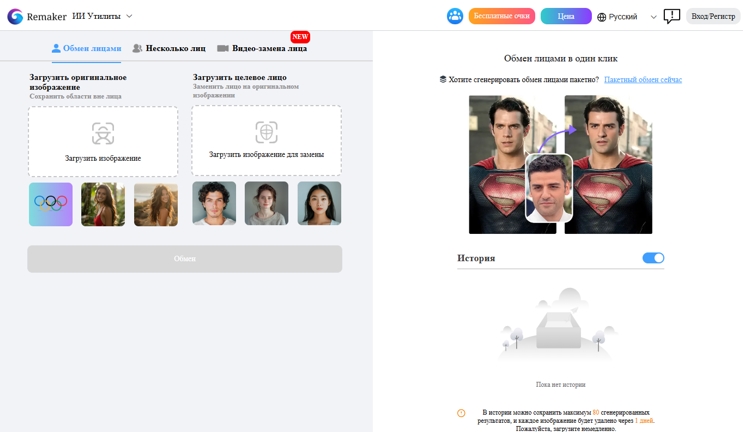Click the video camera icon in tabs
This screenshot has height=432, width=743.
pyautogui.click(x=223, y=48)
